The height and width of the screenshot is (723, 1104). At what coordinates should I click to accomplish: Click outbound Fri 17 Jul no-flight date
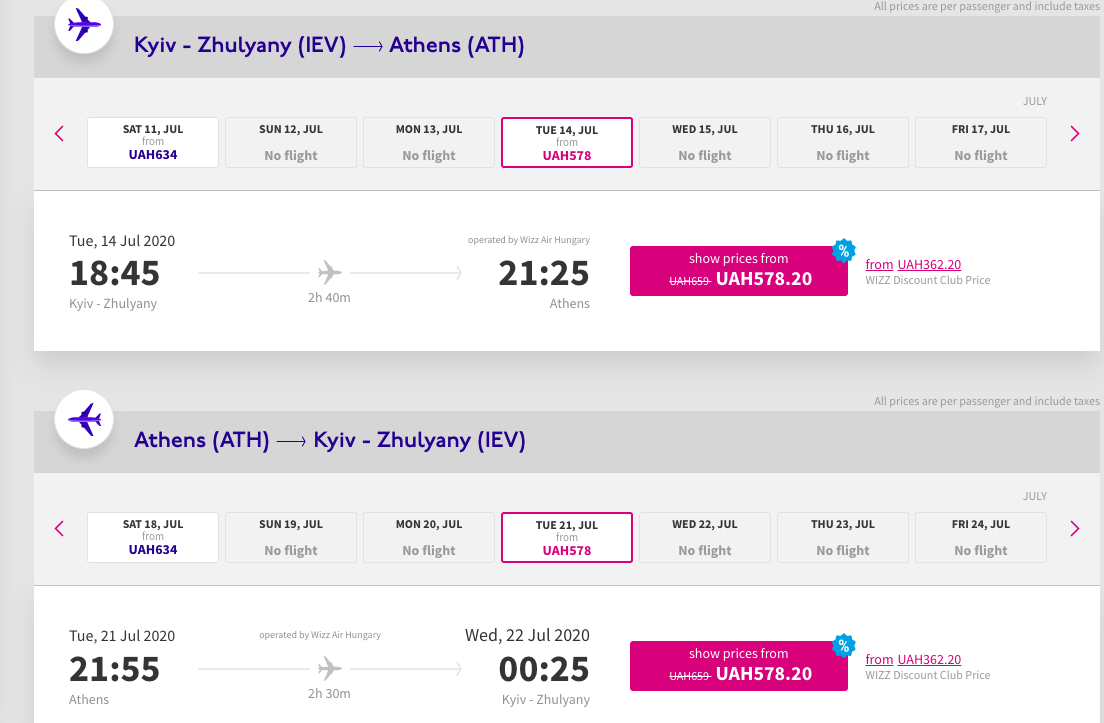(981, 142)
